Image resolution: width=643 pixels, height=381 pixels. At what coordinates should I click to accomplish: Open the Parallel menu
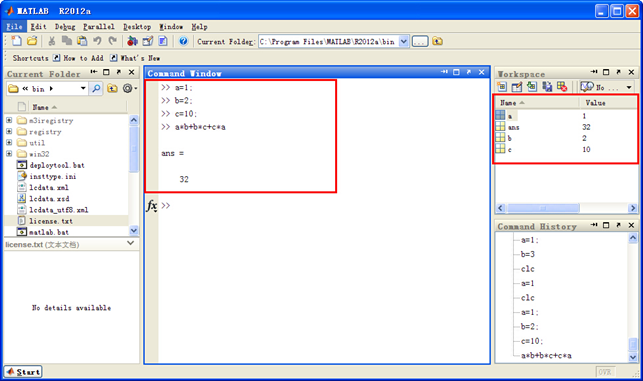99,27
